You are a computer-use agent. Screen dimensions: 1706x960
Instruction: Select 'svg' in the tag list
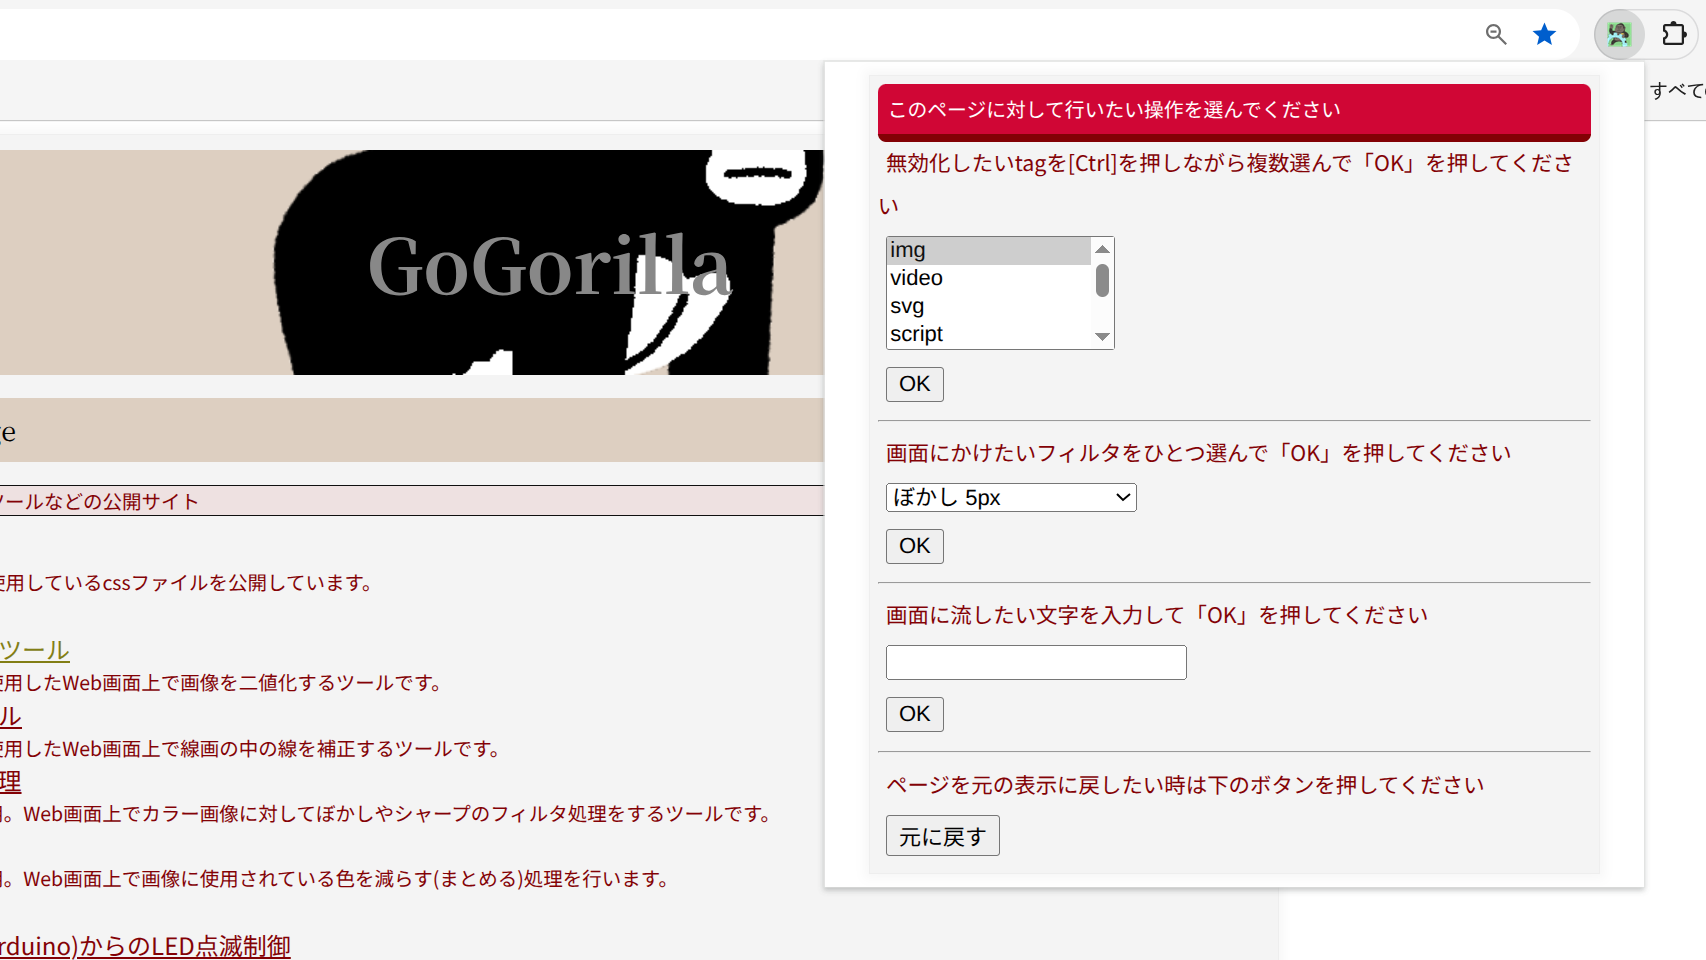(x=986, y=306)
